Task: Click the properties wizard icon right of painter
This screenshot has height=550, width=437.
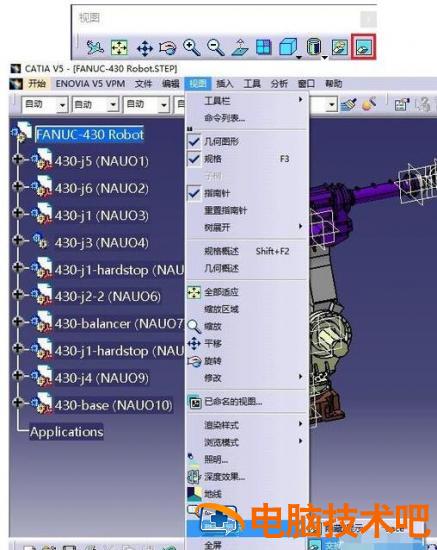Action: pos(402,104)
